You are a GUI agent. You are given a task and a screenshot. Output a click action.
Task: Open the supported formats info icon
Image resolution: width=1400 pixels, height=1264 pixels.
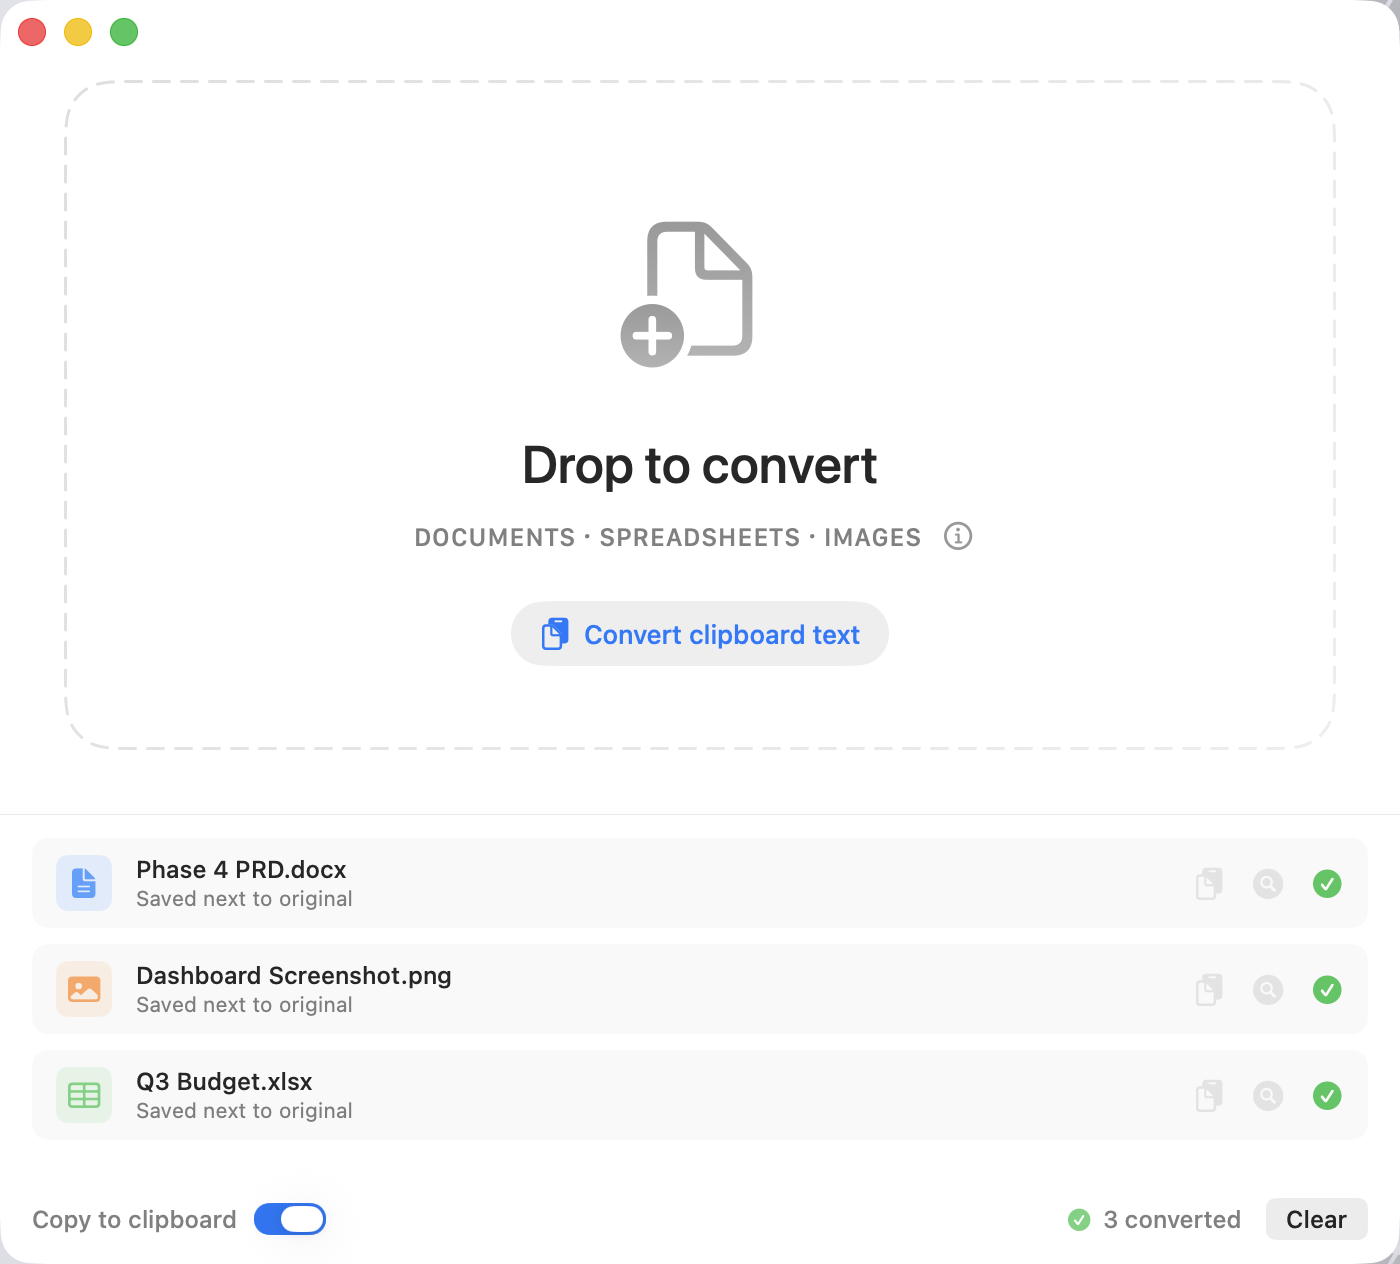click(958, 536)
